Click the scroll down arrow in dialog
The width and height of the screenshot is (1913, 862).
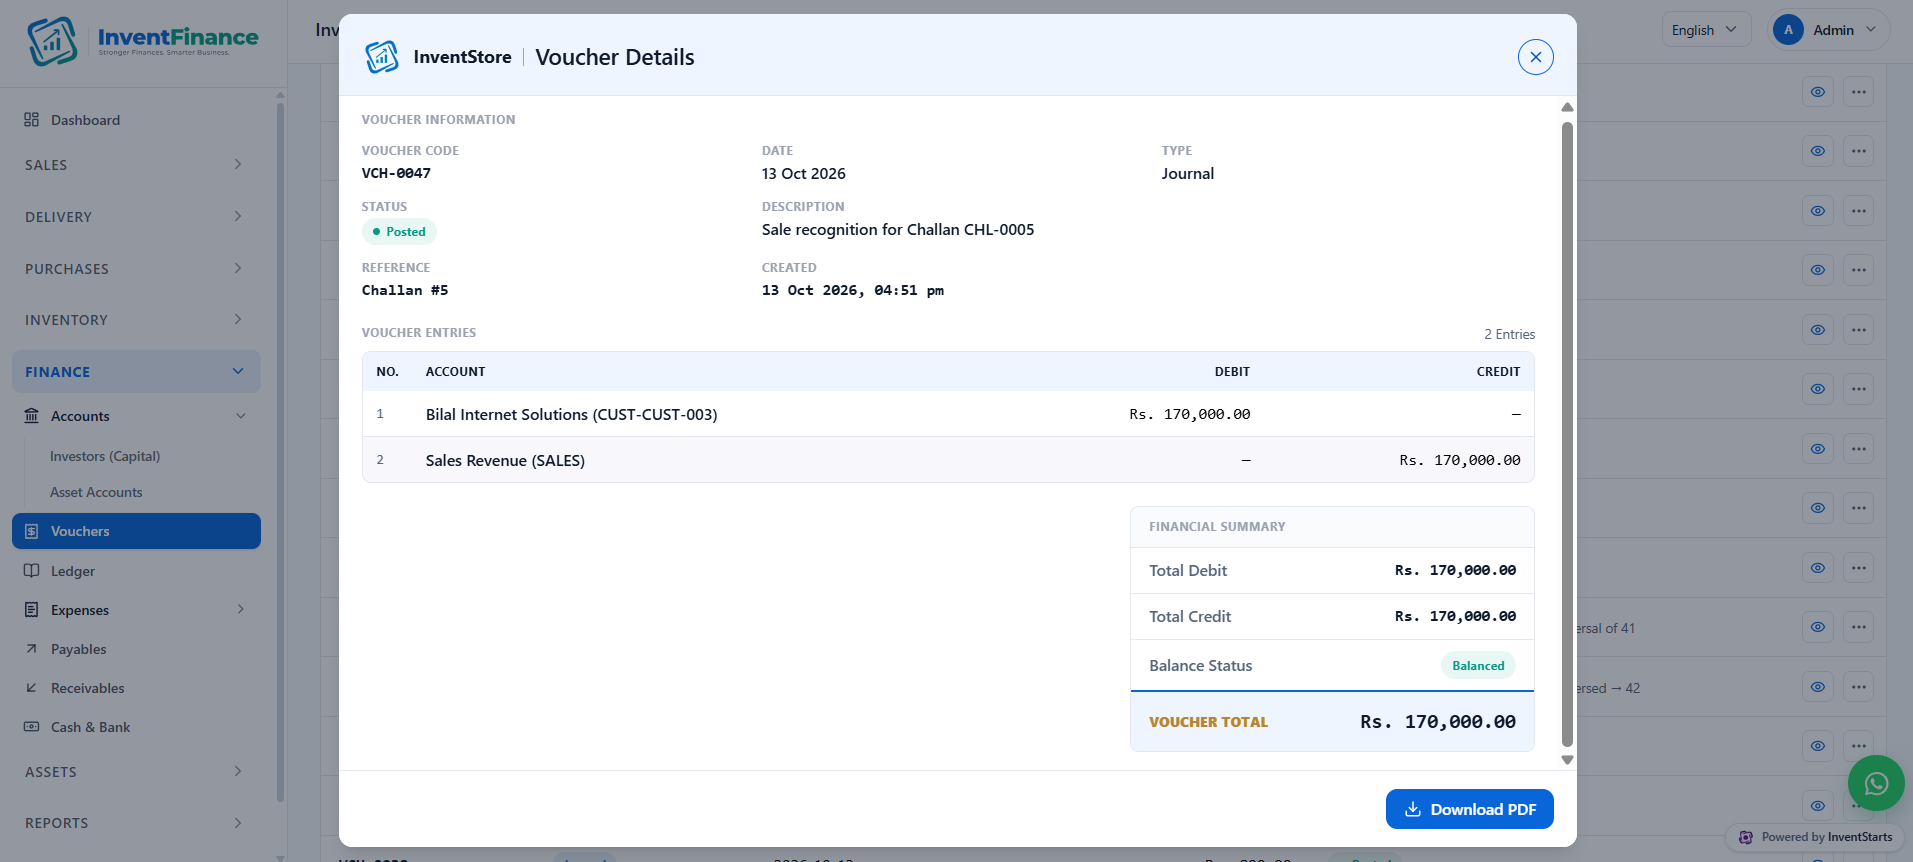pos(1567,760)
